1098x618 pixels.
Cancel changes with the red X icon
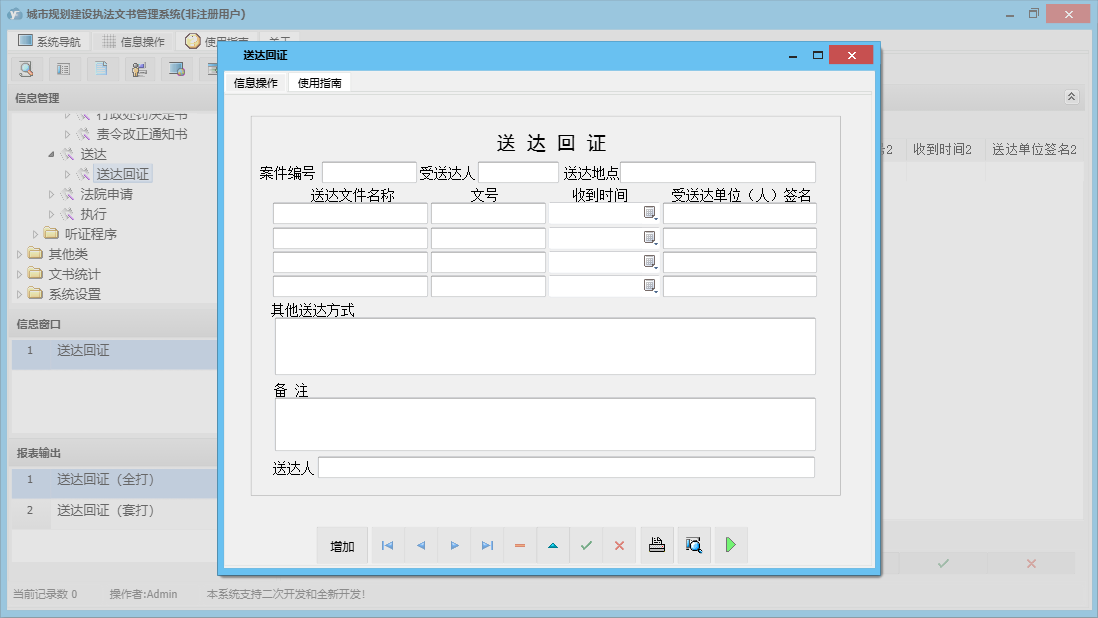click(619, 545)
